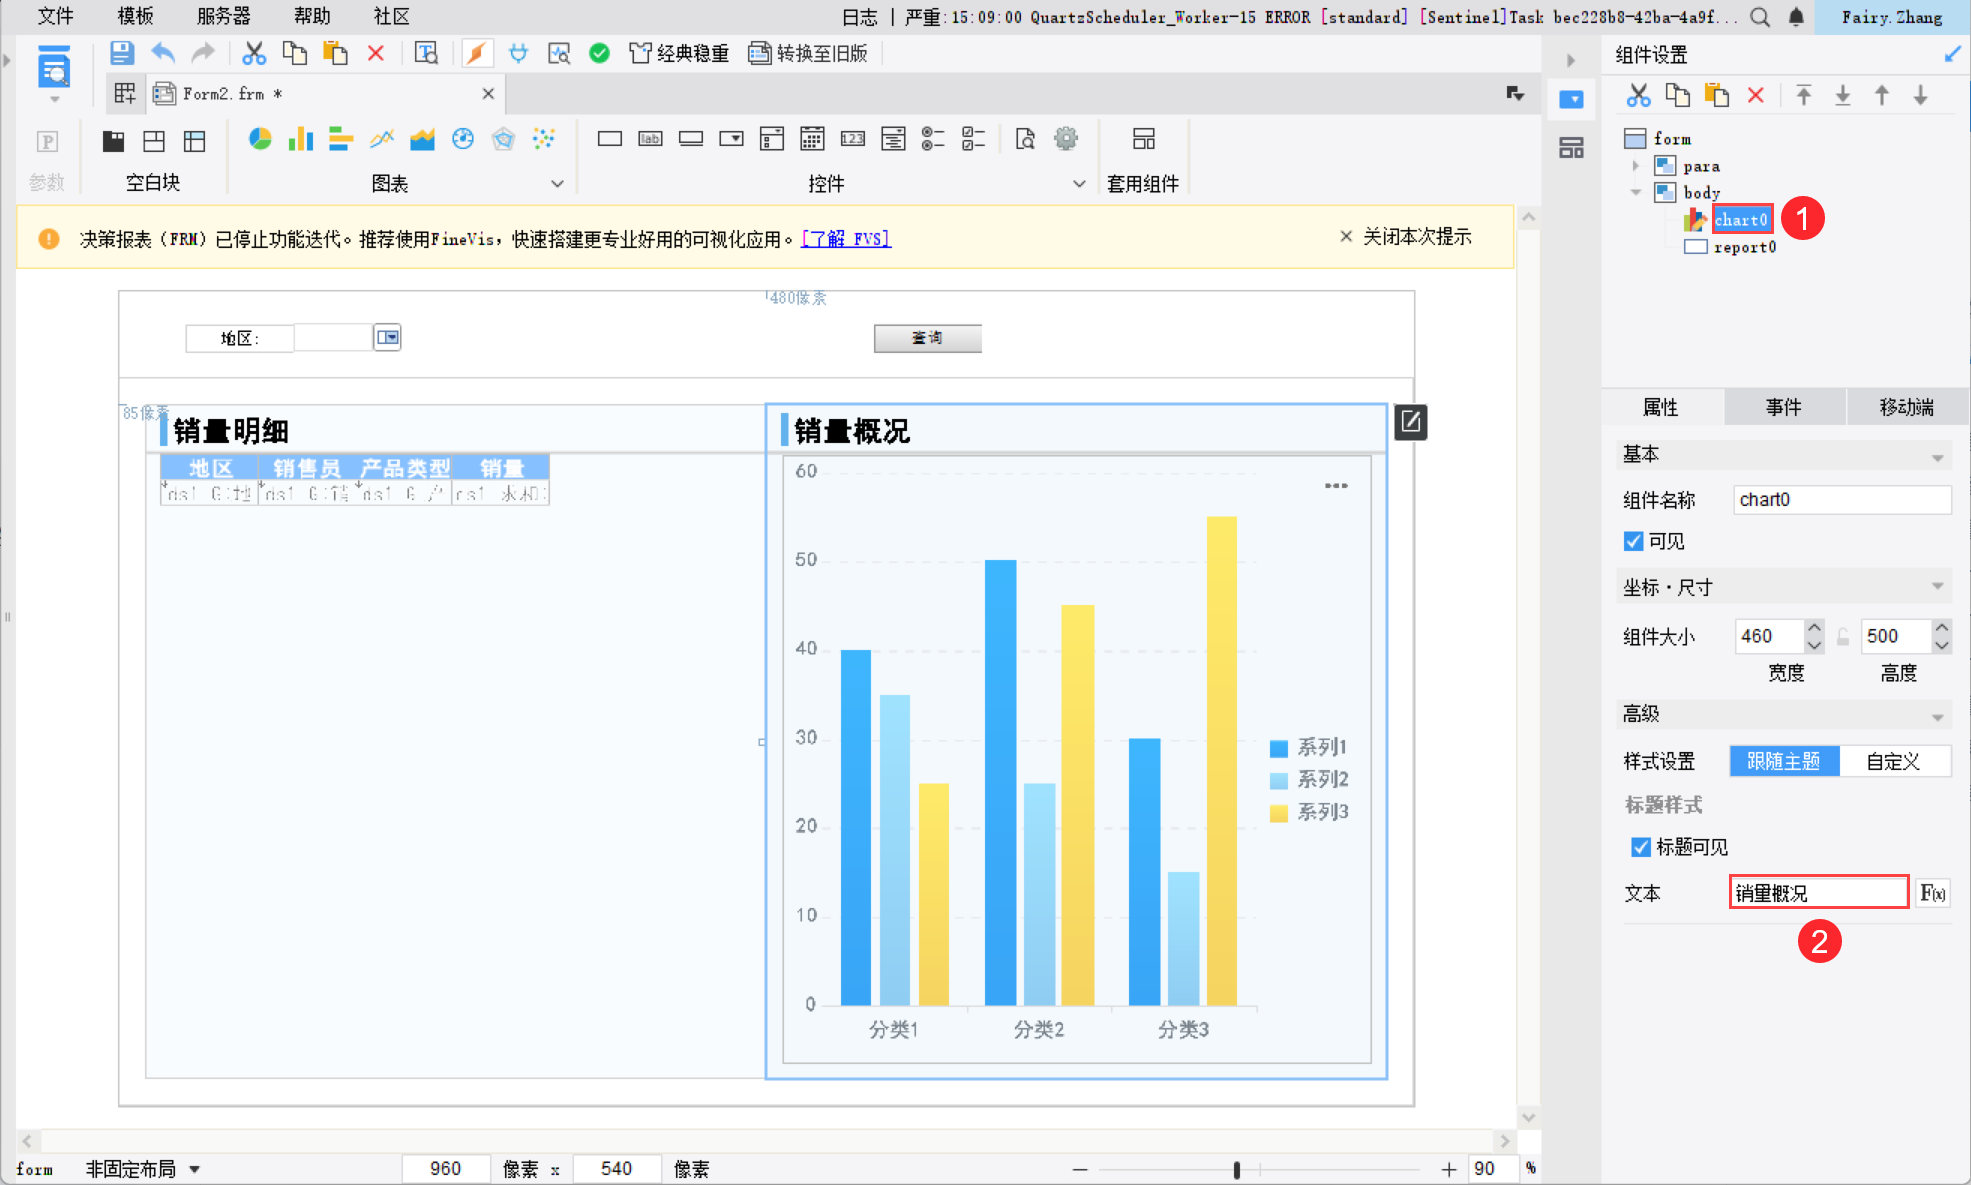Open the 模板 menu
Image resolution: width=1971 pixels, height=1185 pixels.
tap(135, 16)
